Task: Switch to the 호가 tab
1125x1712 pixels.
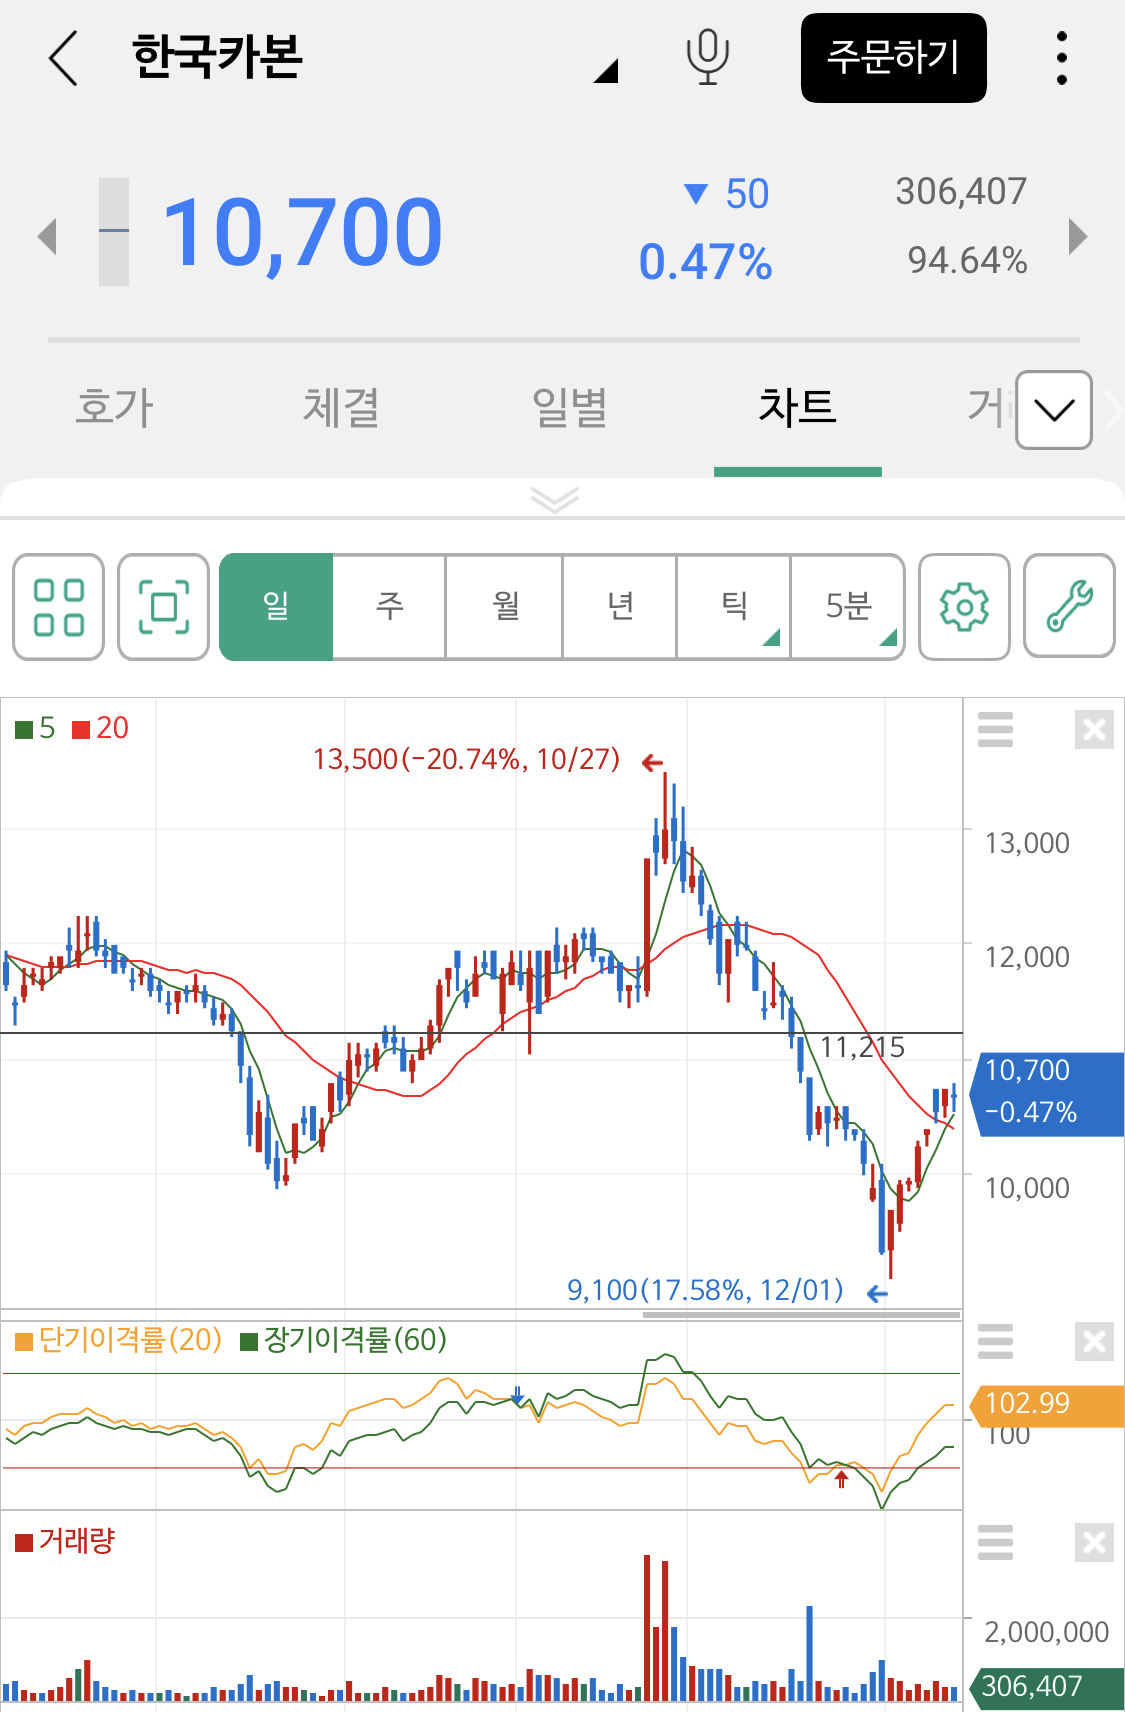Action: 115,408
